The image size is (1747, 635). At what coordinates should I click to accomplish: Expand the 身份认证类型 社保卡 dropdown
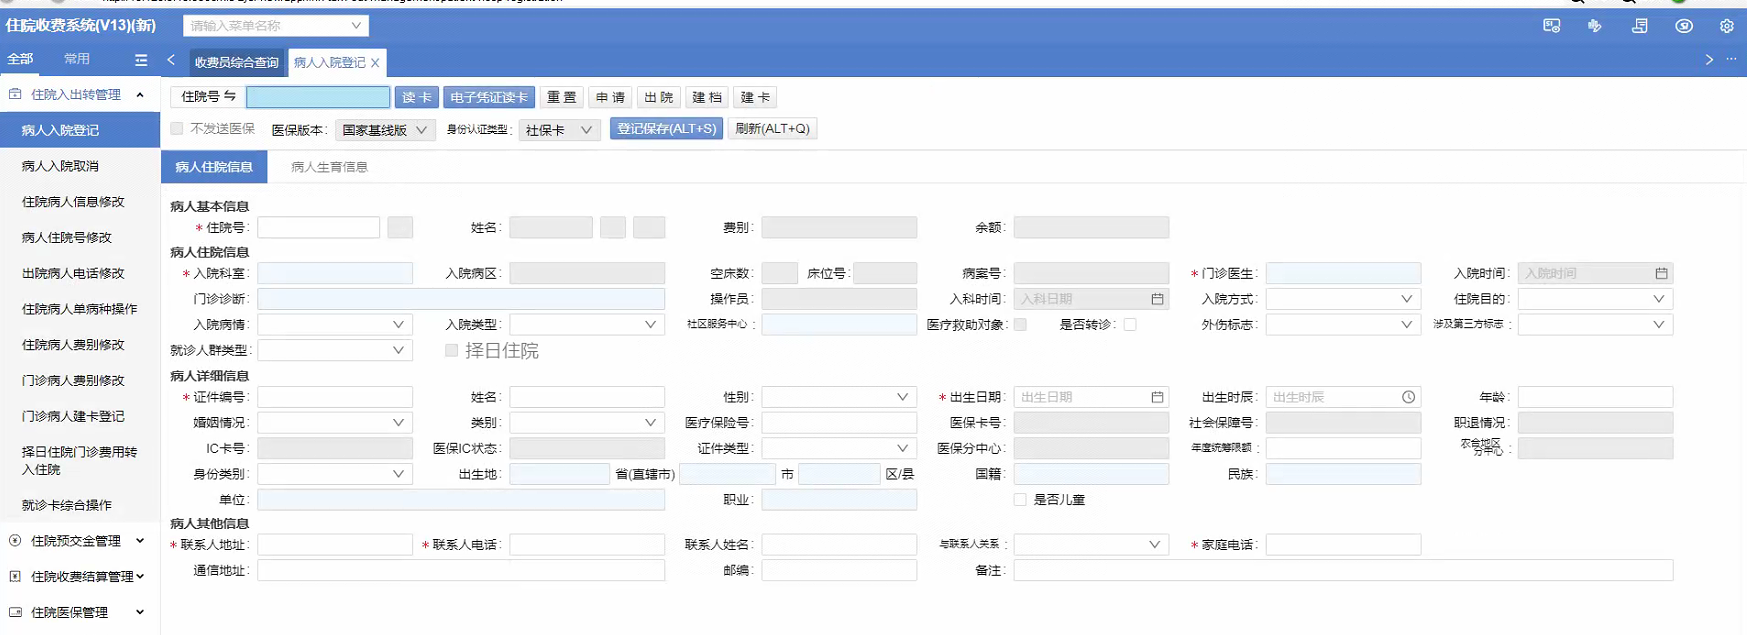(559, 130)
